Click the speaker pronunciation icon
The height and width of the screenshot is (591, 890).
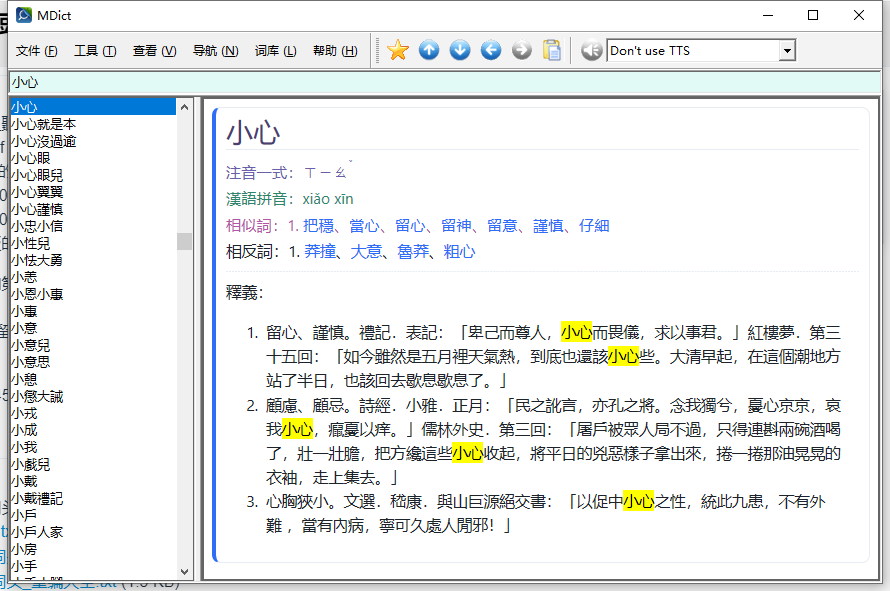point(591,50)
